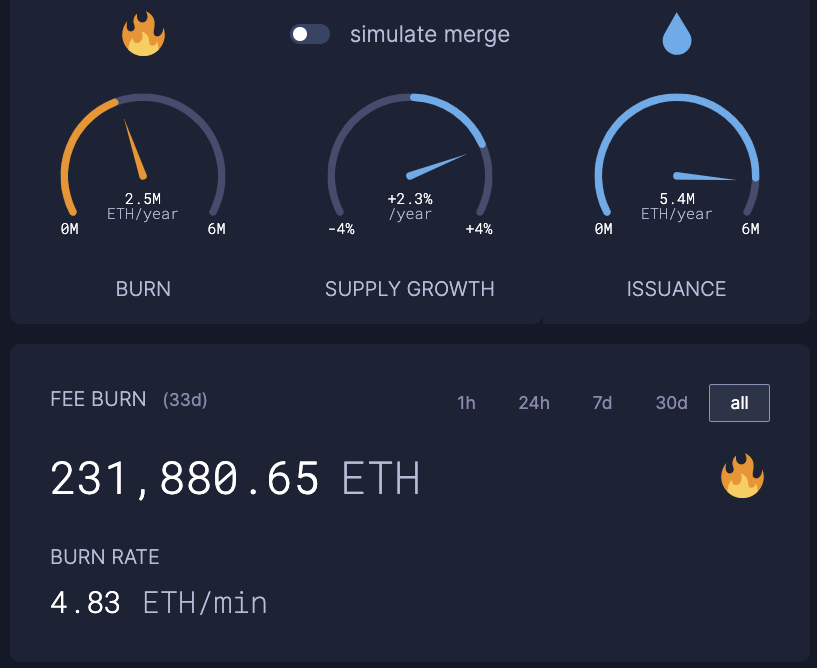Select the all time frame button
The height and width of the screenshot is (668, 817).
(x=739, y=403)
